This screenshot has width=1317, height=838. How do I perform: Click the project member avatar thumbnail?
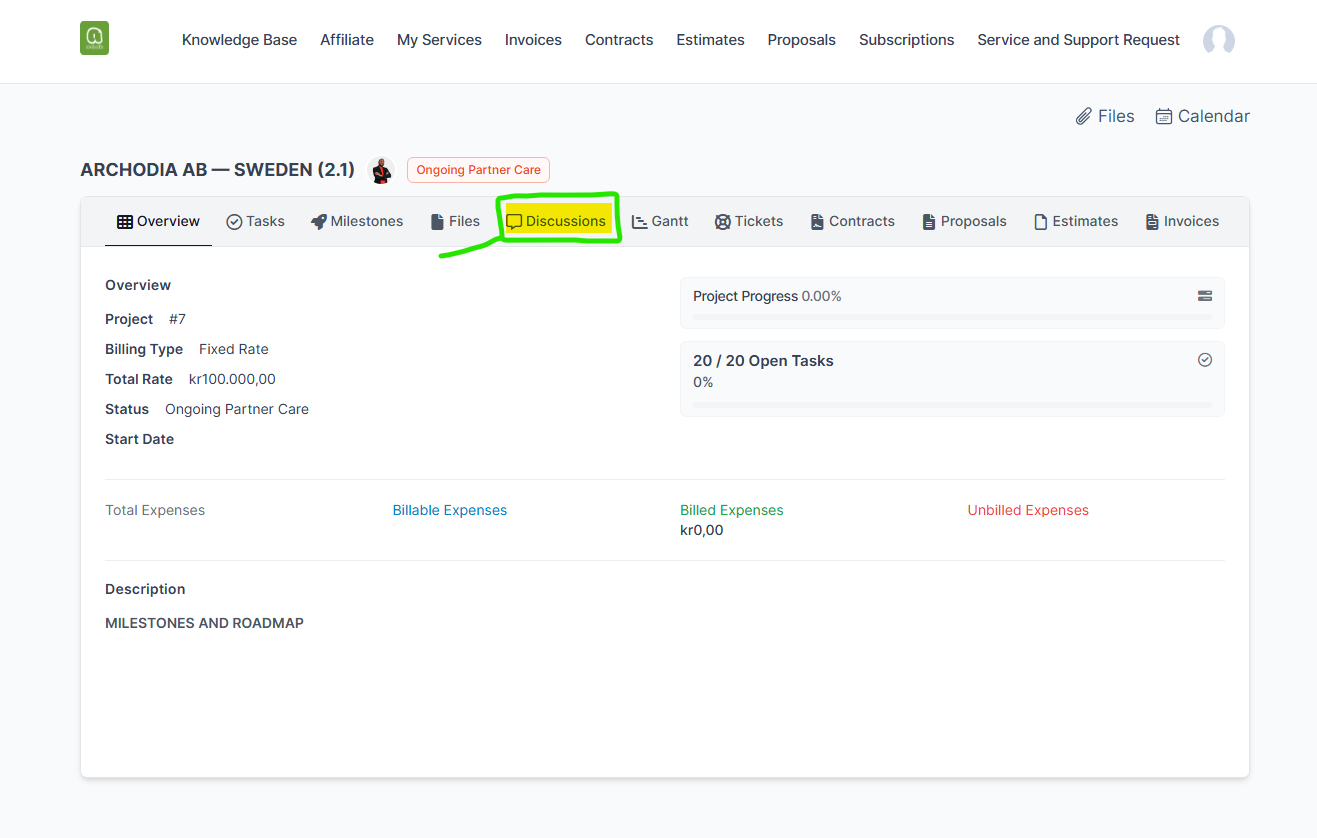[x=380, y=170]
